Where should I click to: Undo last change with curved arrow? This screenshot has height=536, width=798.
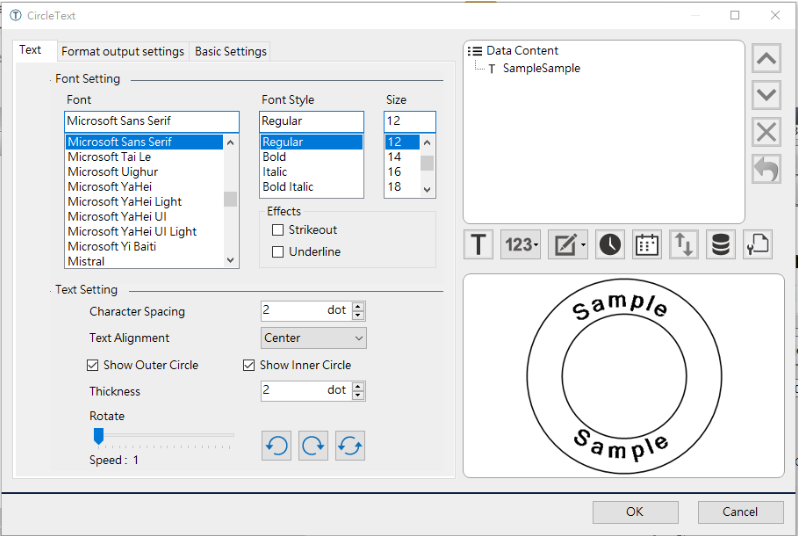(x=766, y=169)
